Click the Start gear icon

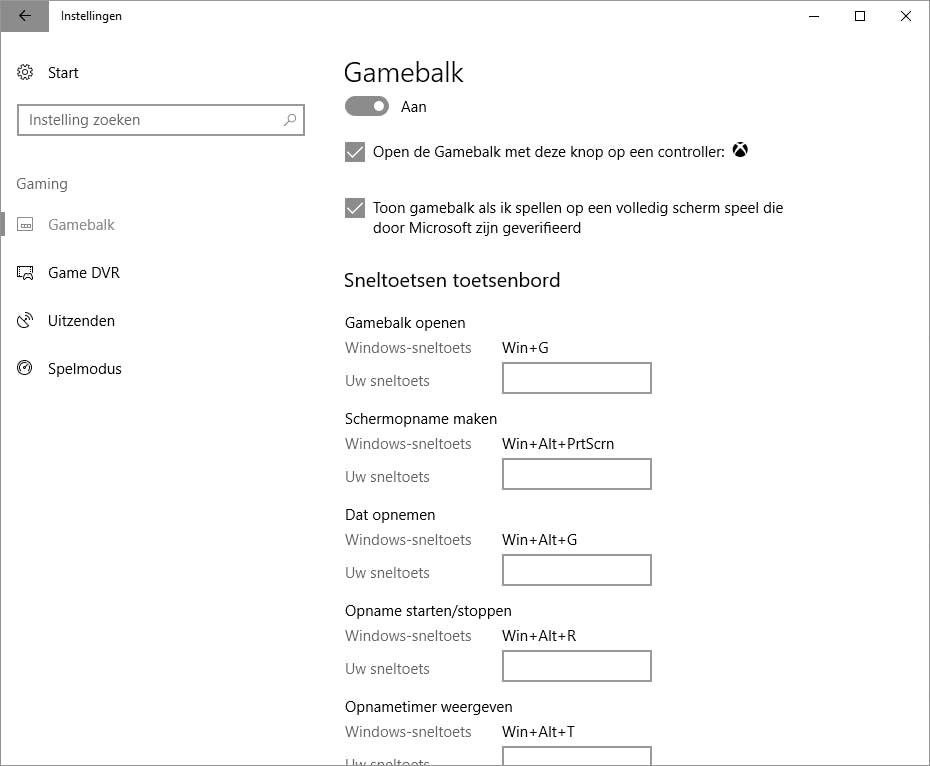tap(26, 73)
